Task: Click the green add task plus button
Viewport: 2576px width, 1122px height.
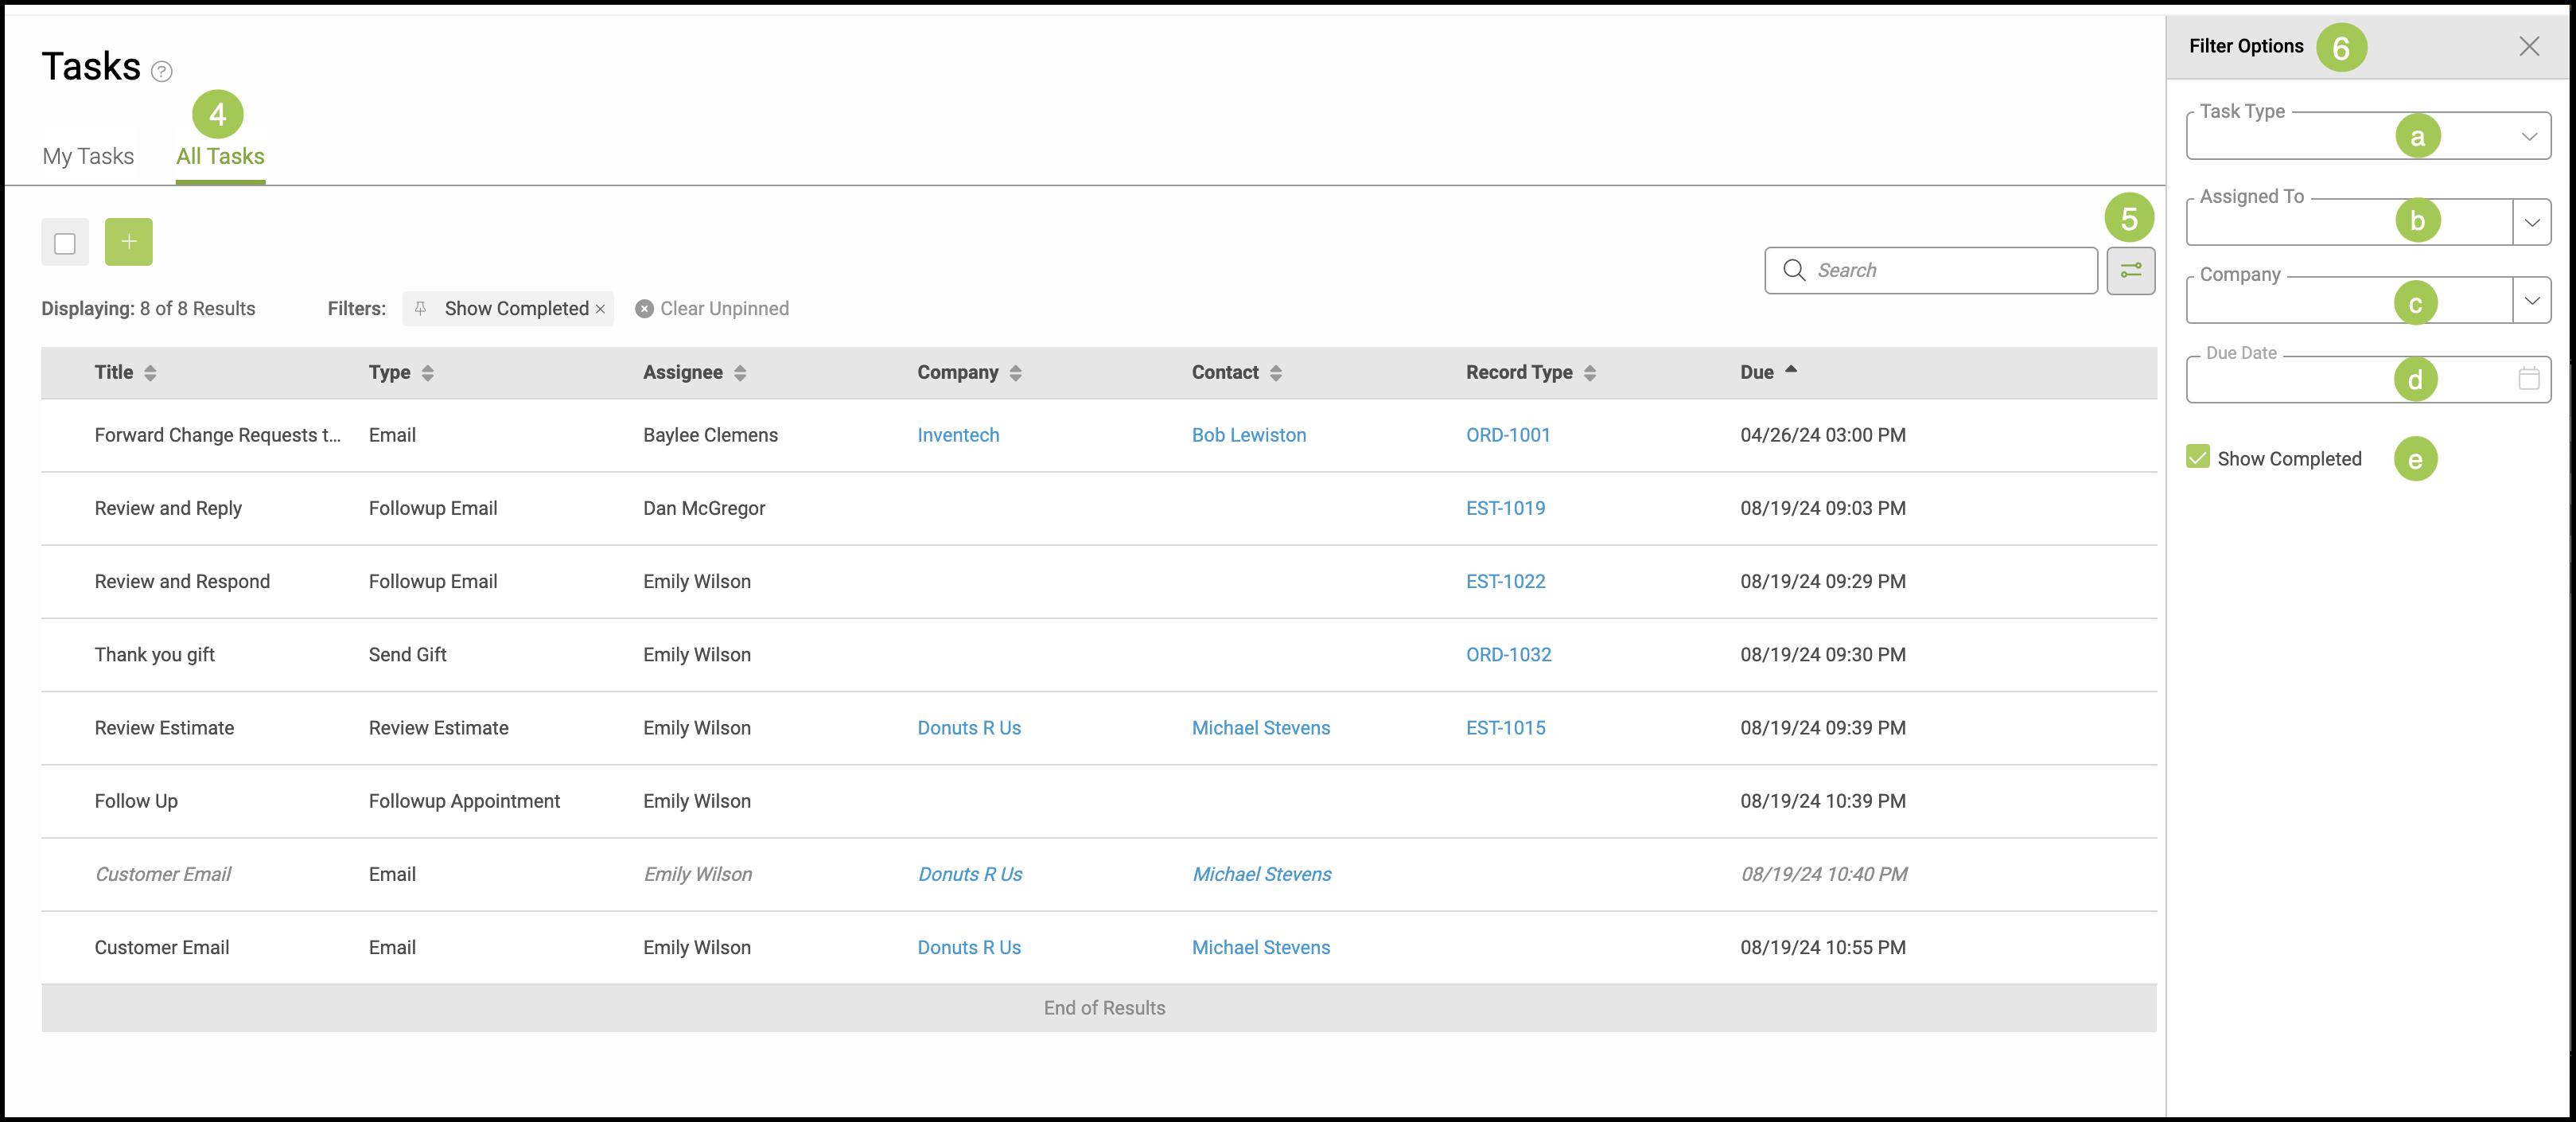Action: click(x=128, y=242)
